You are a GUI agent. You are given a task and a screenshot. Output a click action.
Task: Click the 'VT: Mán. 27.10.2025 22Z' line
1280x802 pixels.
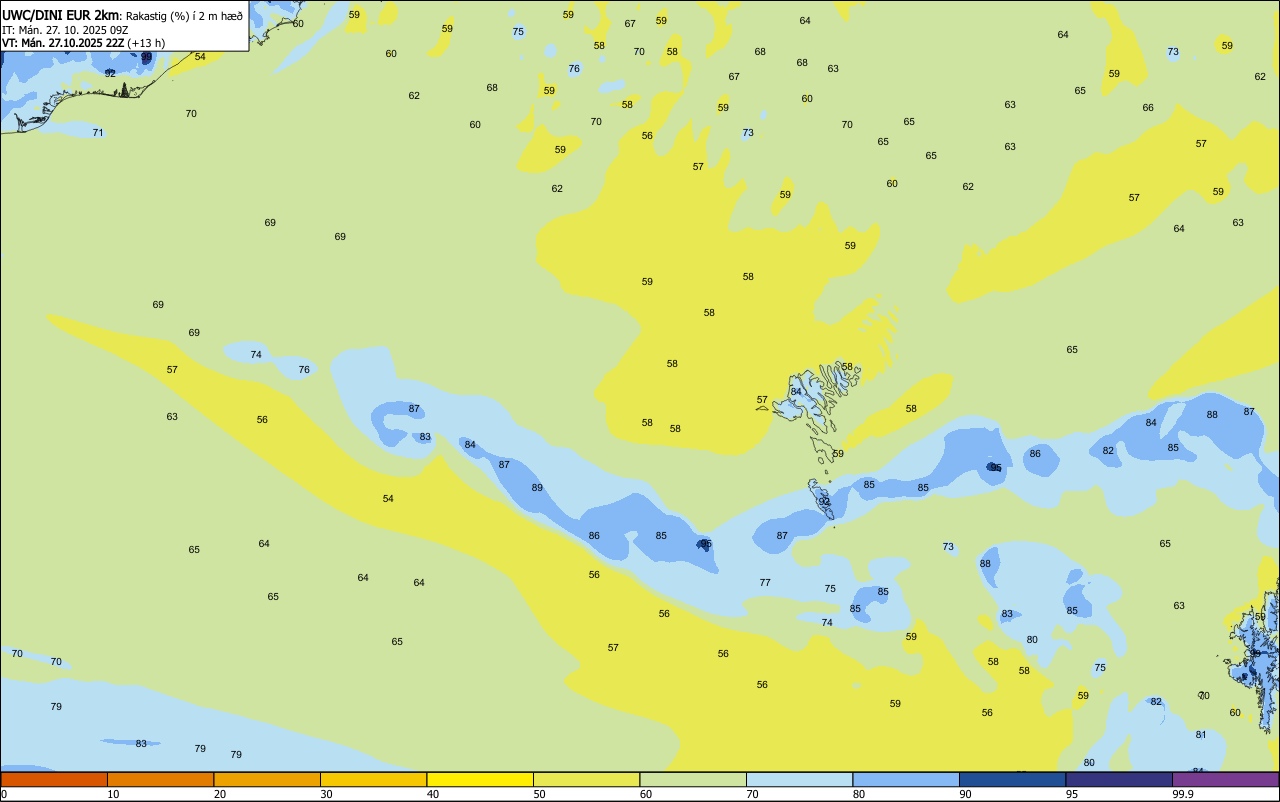coord(63,43)
